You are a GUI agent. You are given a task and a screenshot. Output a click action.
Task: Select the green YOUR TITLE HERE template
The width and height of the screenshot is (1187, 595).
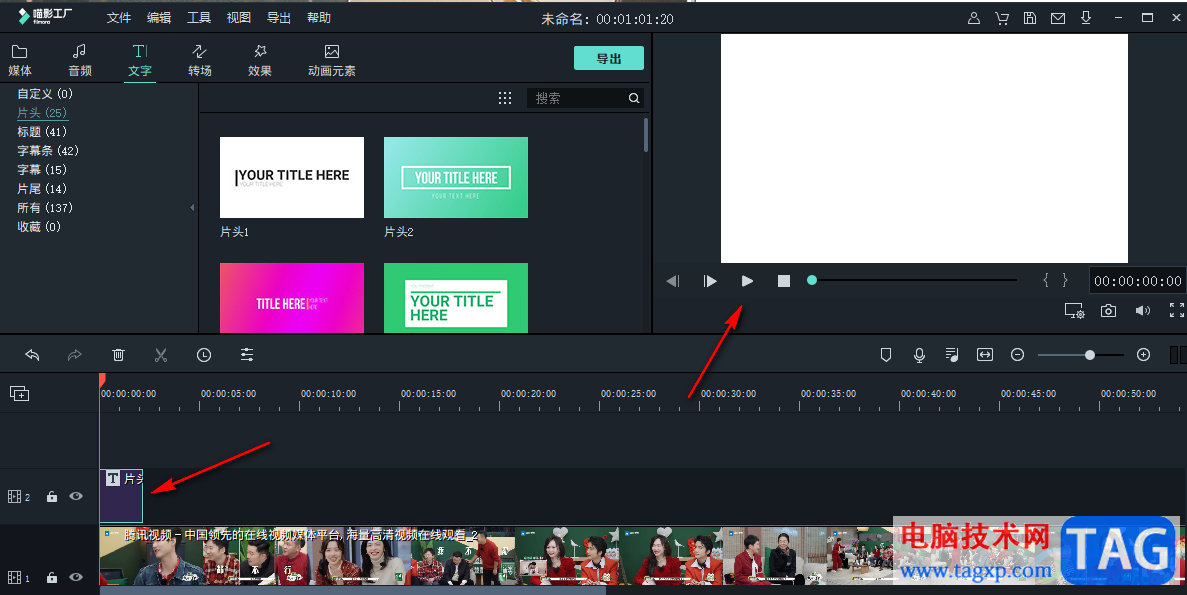(x=456, y=298)
